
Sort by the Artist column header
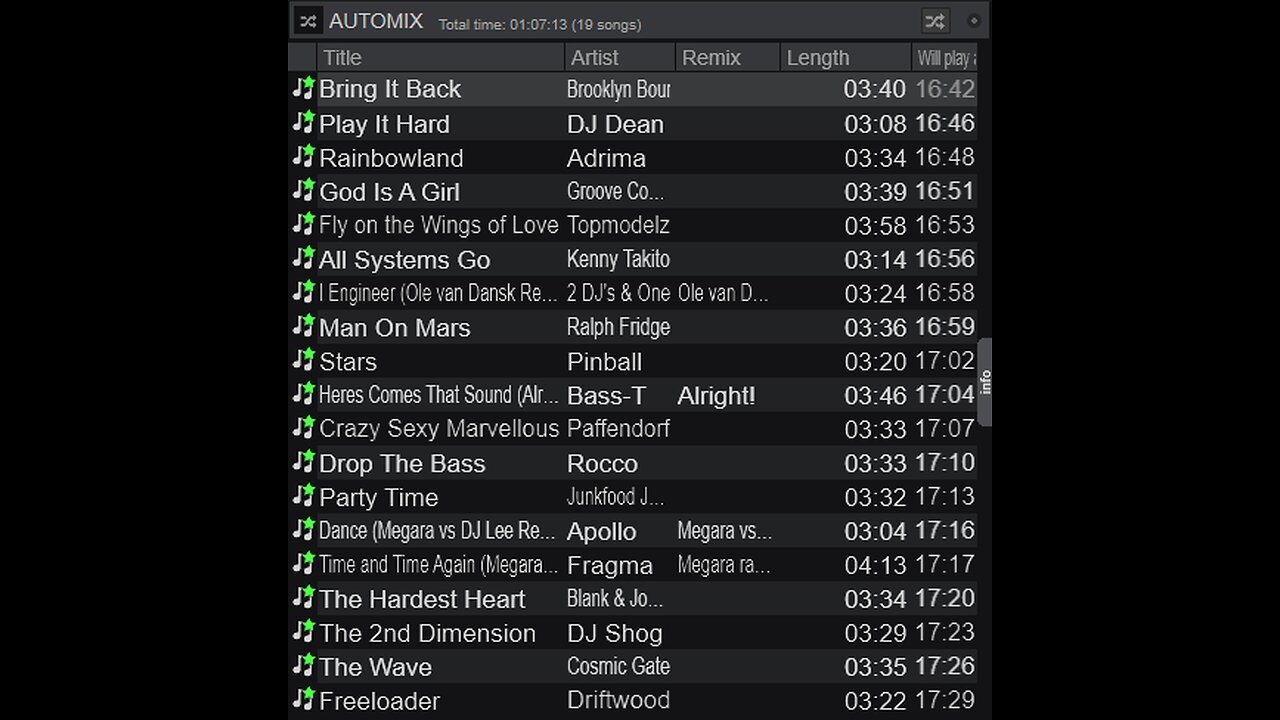[620, 58]
